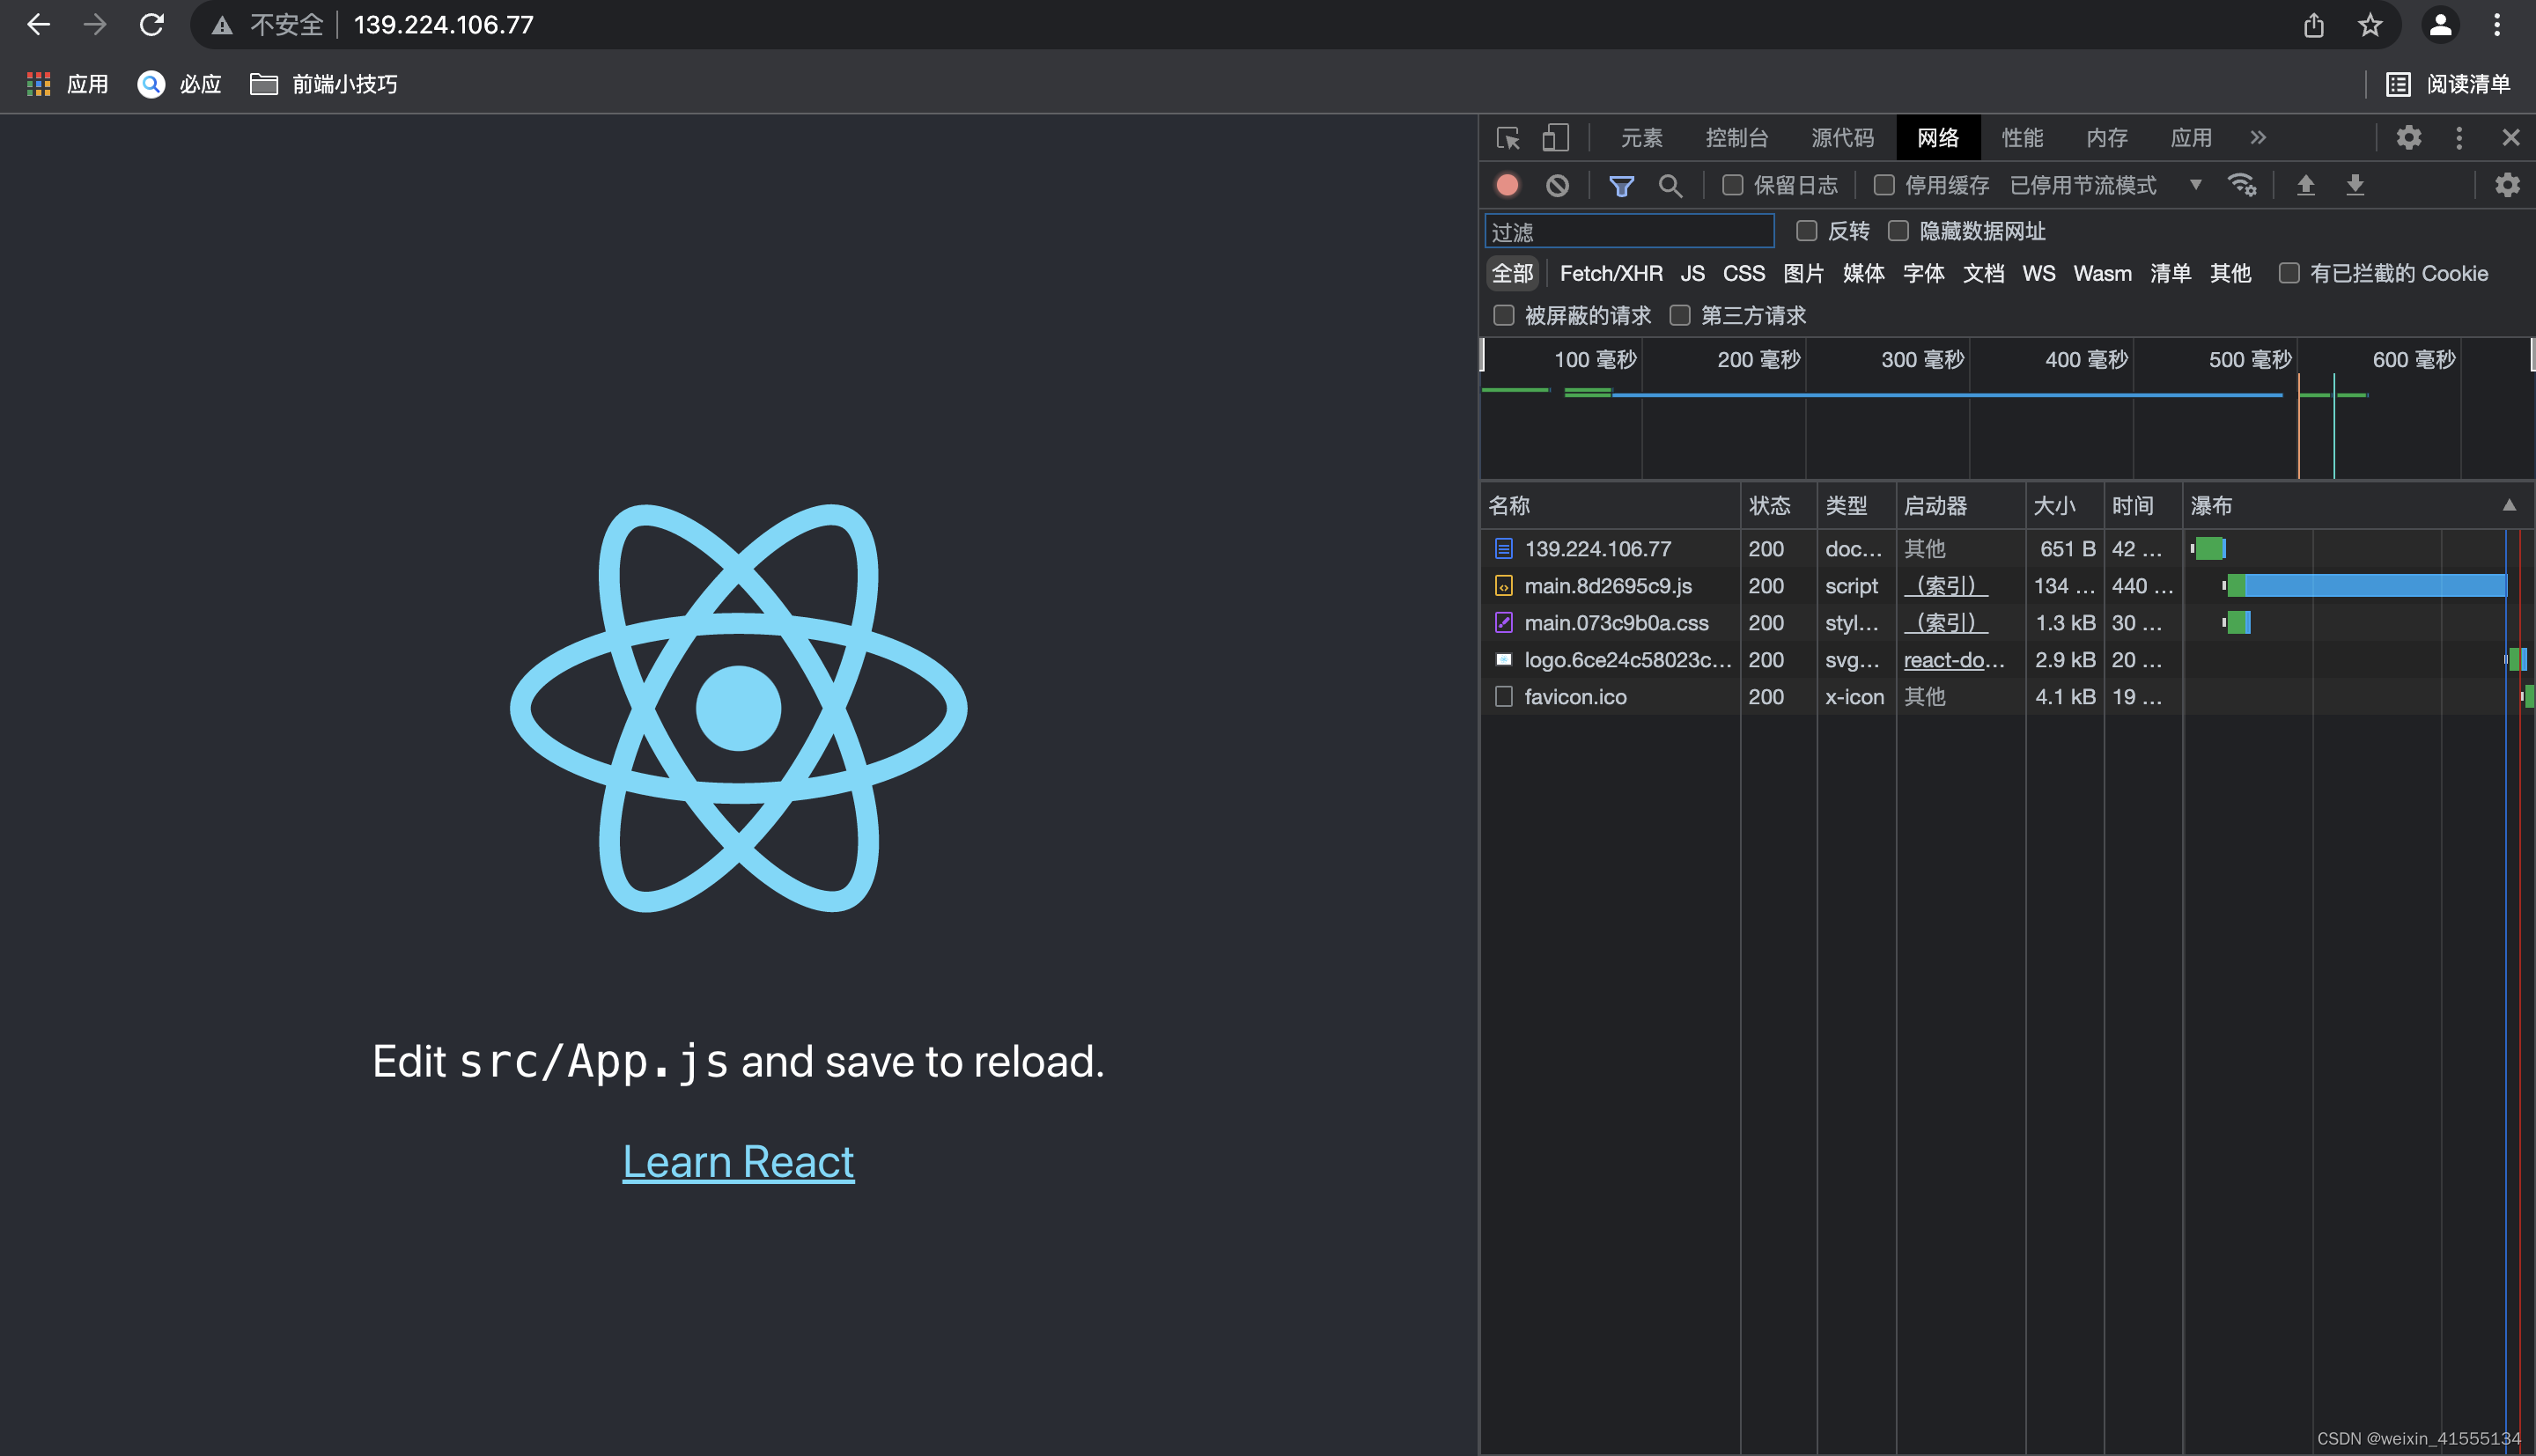Open the Chrome three-dot menu
The height and width of the screenshot is (1456, 2536).
click(x=2497, y=25)
